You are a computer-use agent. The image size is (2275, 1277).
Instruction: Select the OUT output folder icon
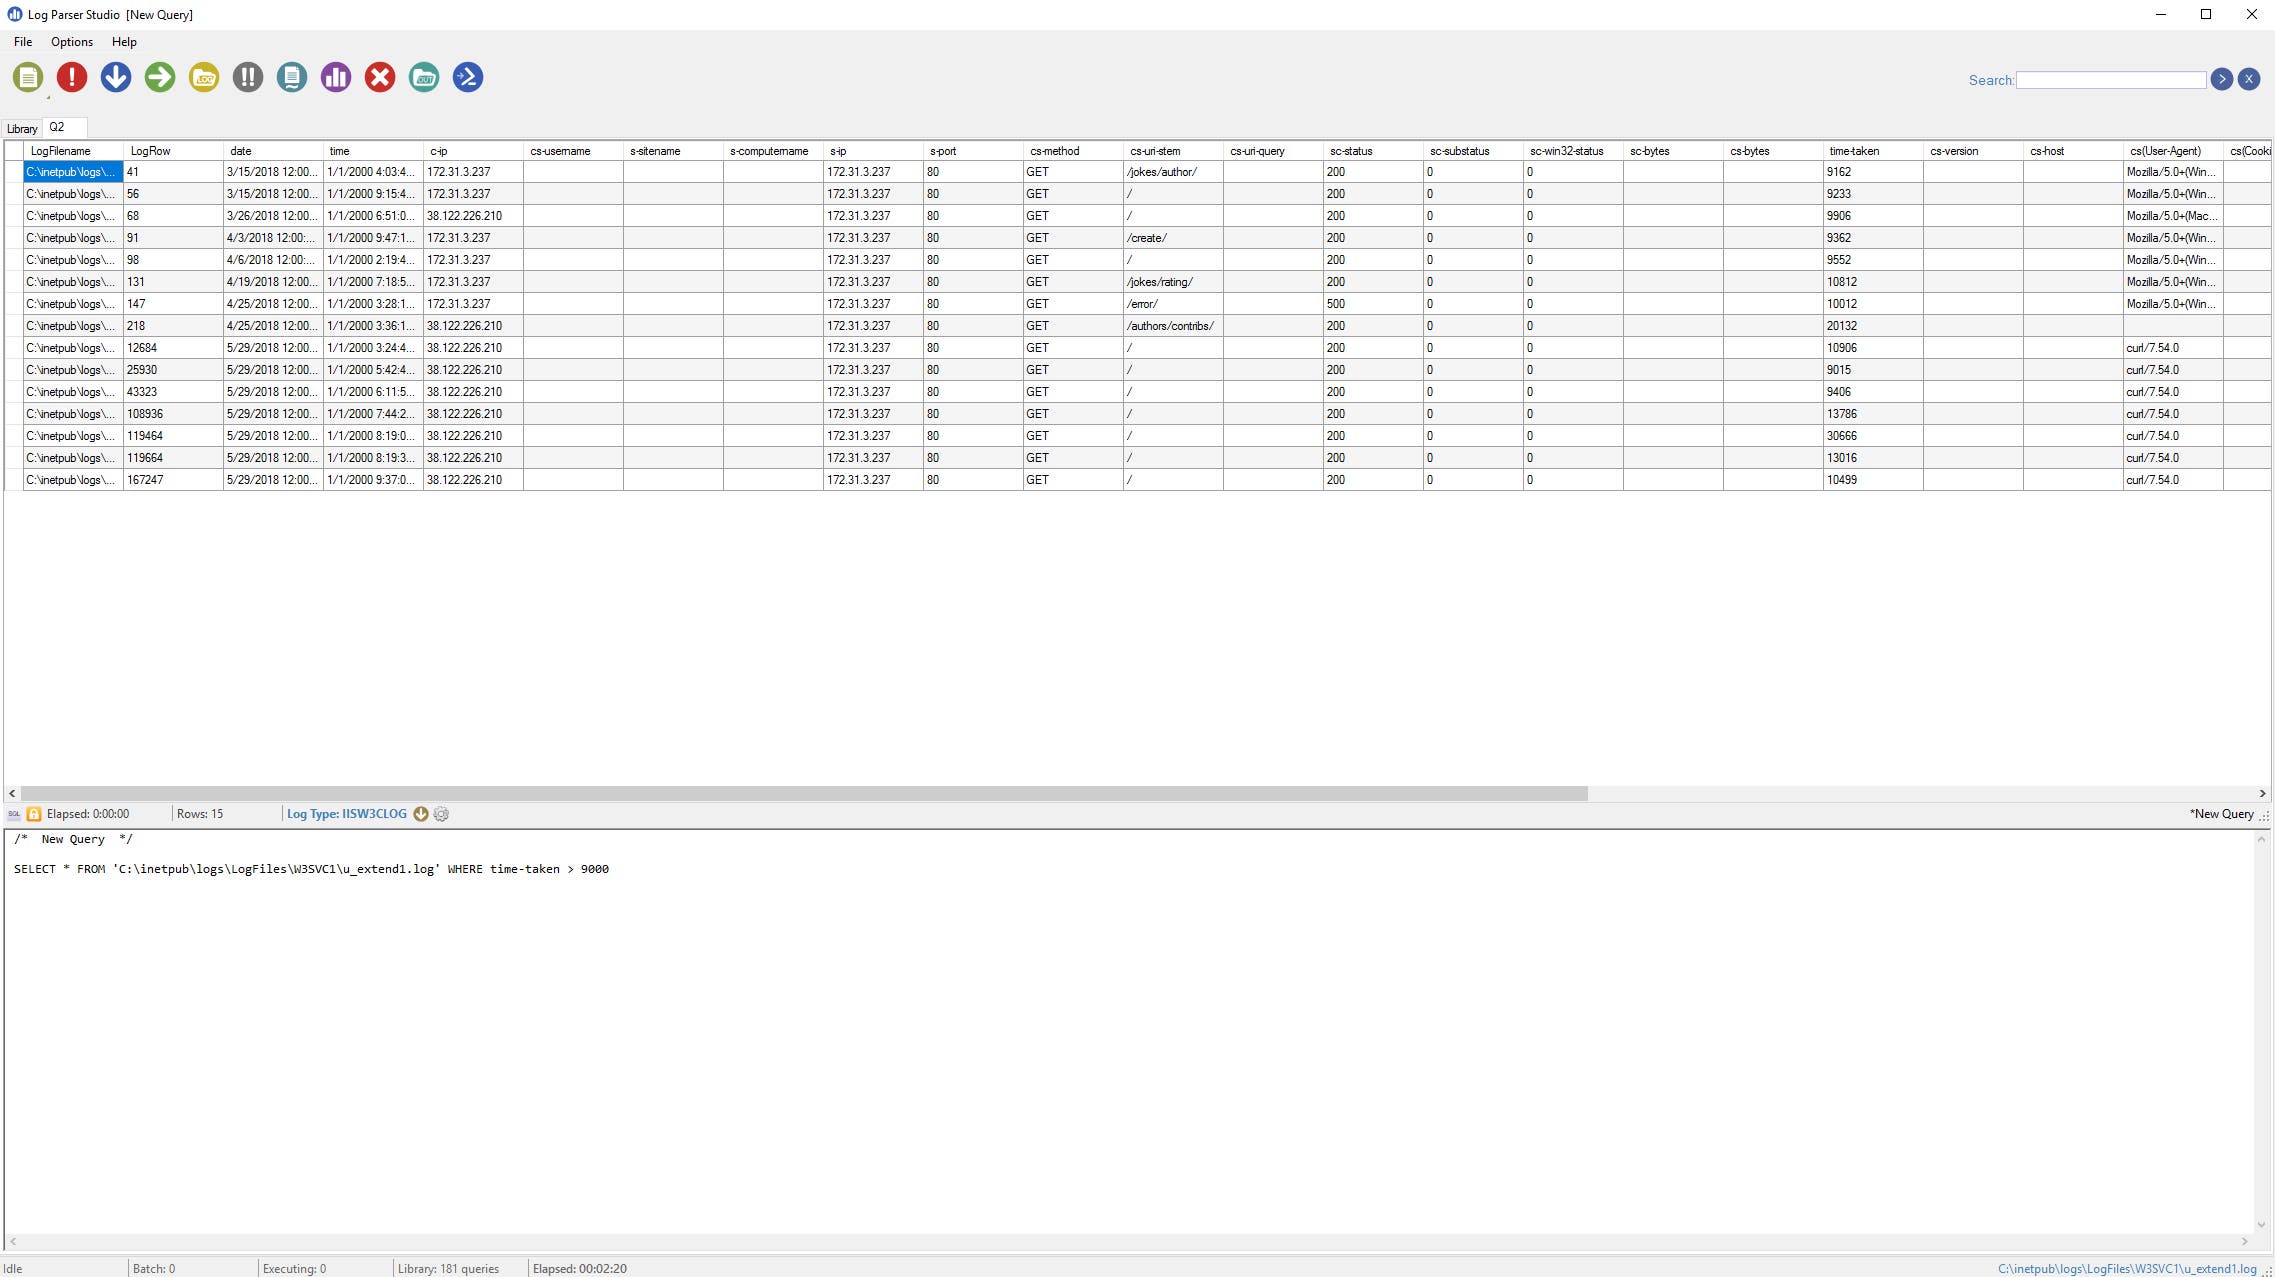click(423, 77)
